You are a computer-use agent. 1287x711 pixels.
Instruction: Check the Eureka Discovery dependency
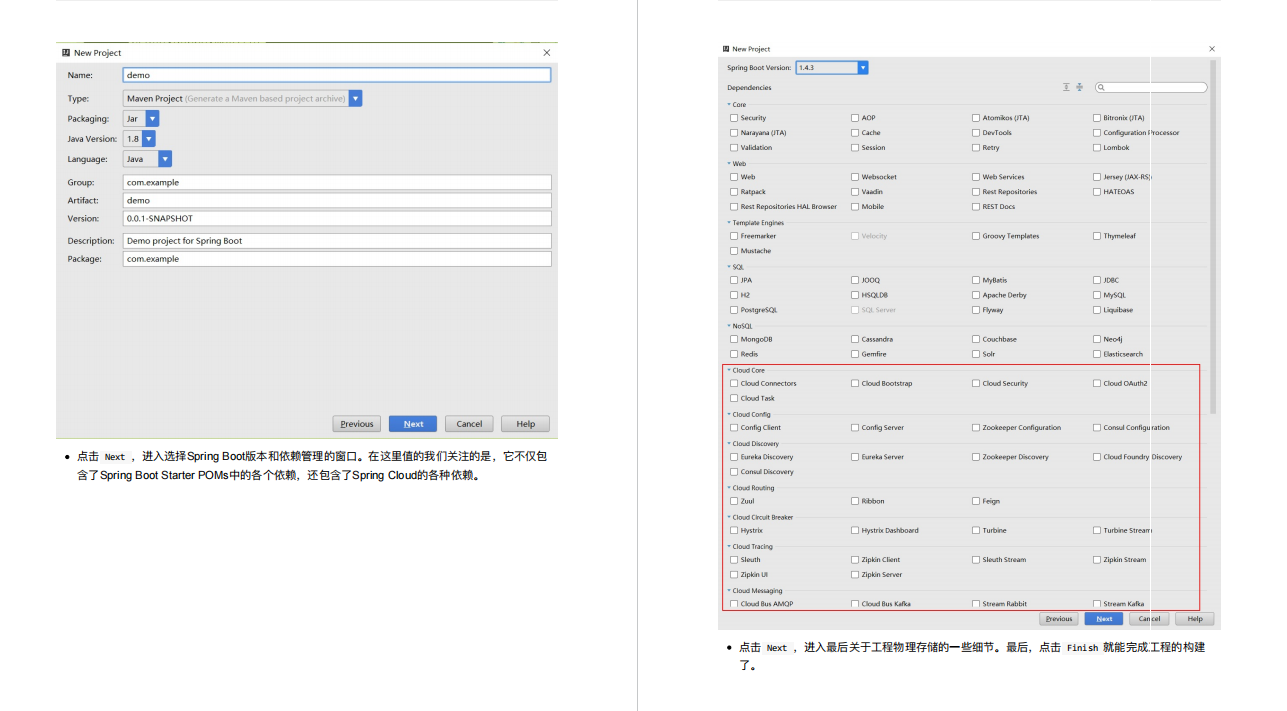(x=733, y=456)
